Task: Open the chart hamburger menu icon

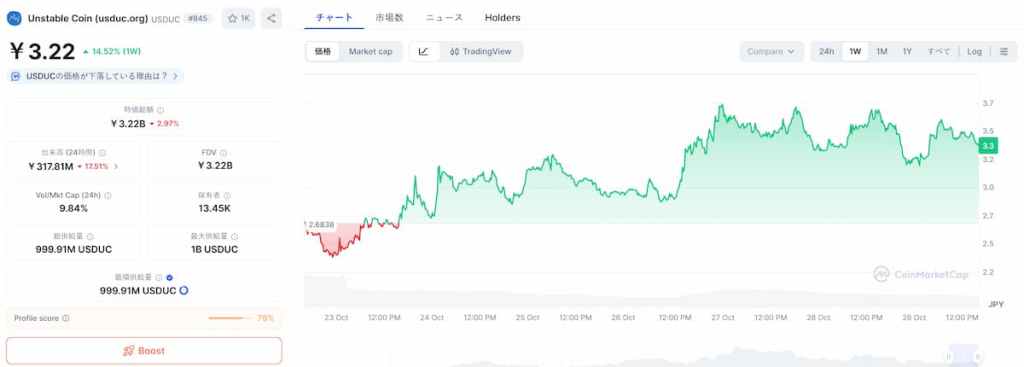Action: tap(1004, 52)
